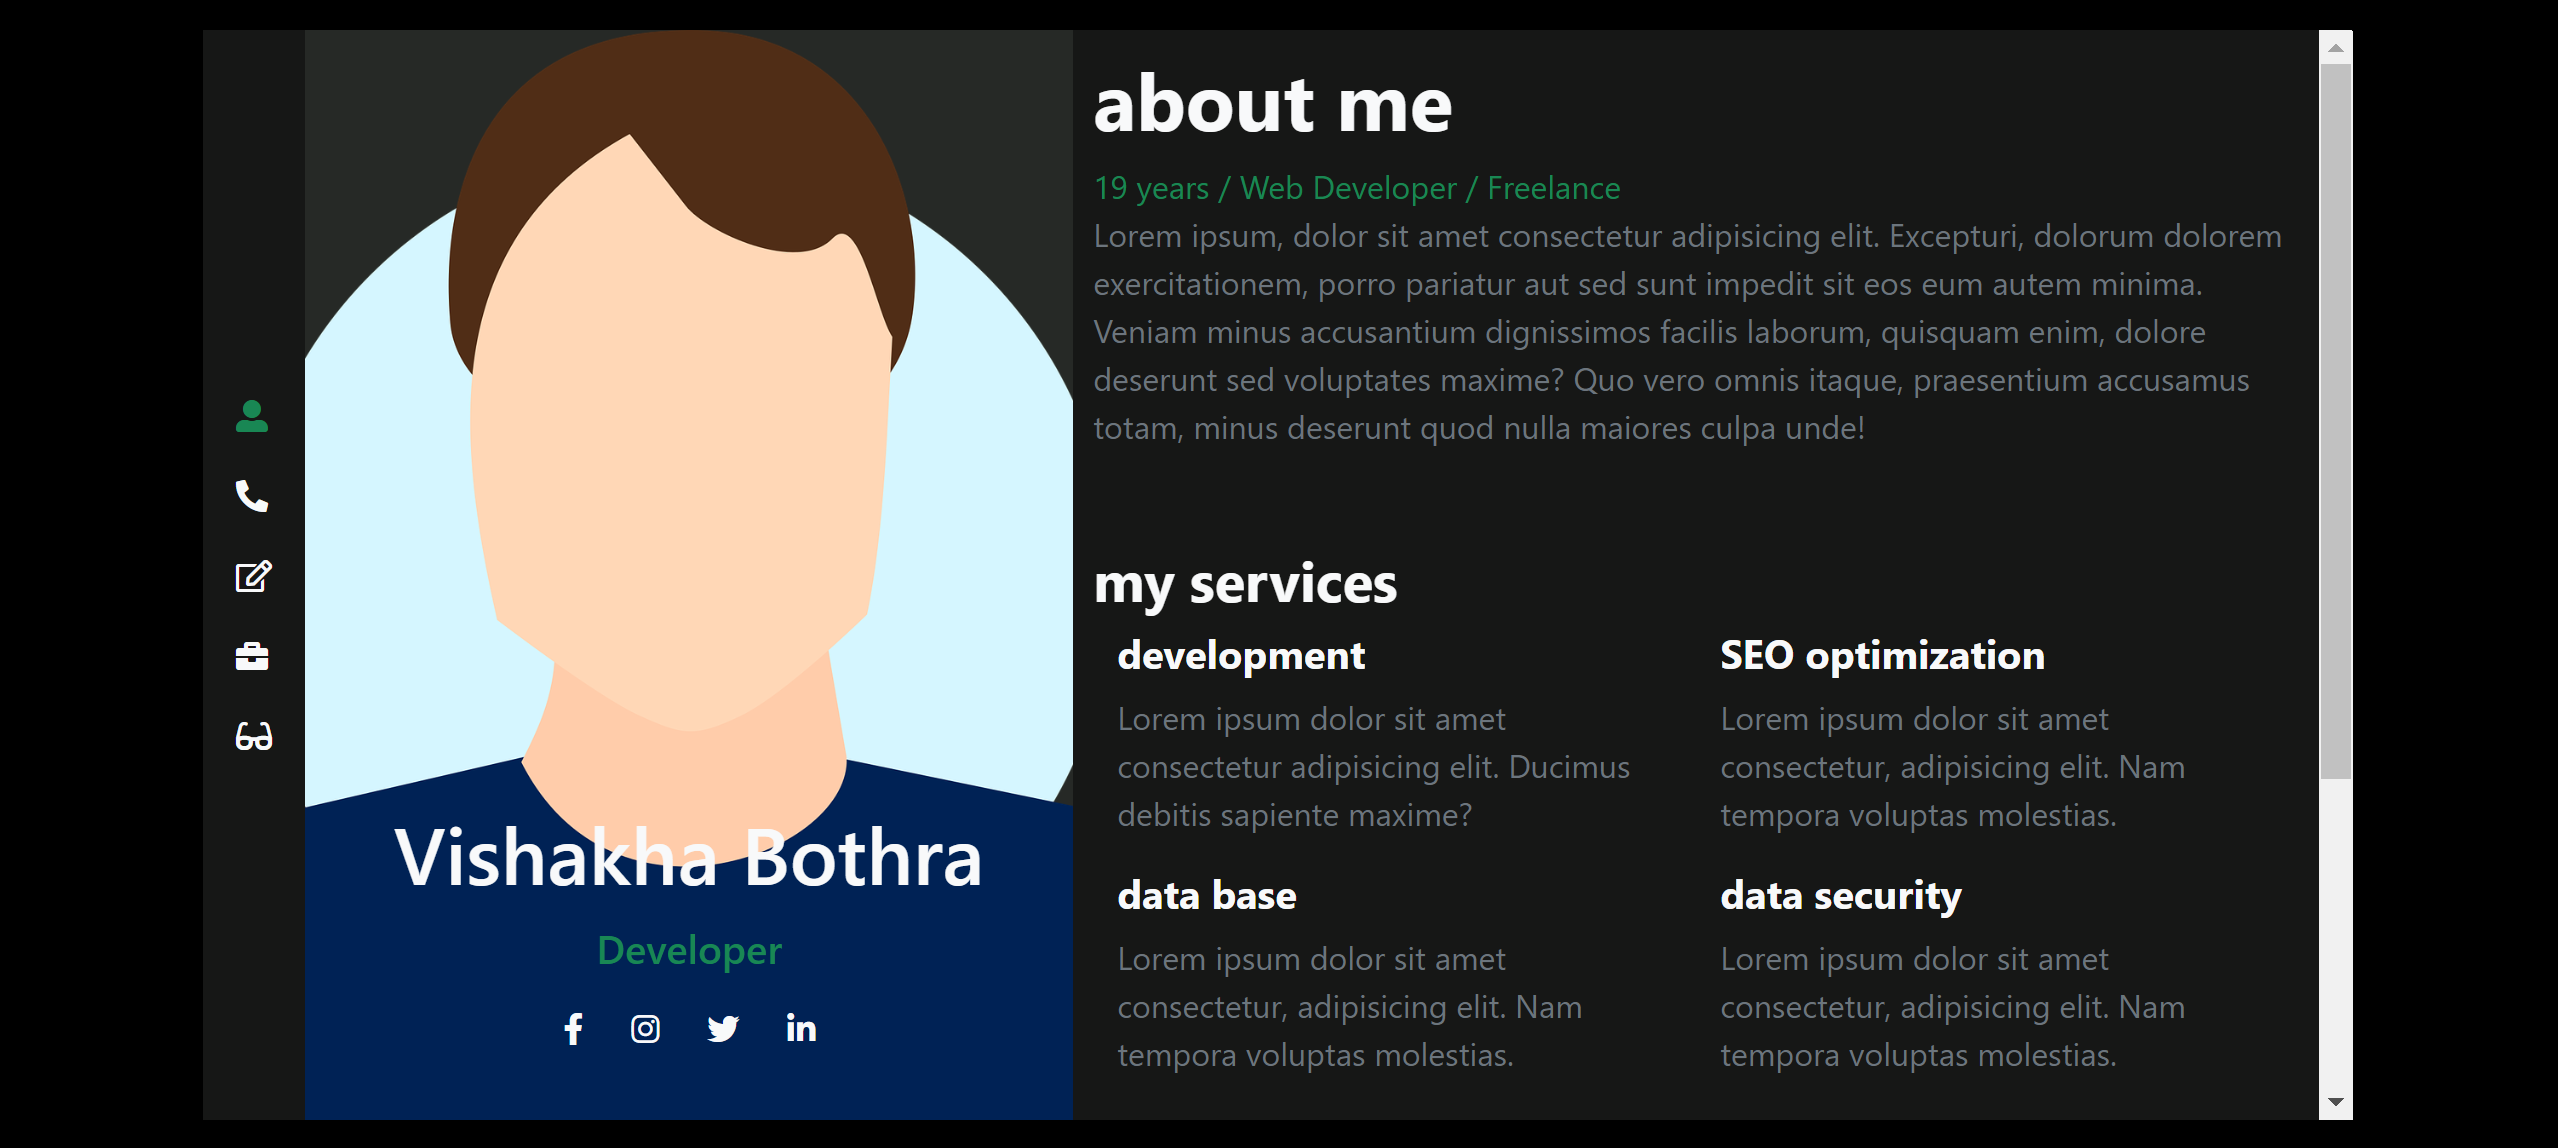Open the Twitter profile icon
2558x1148 pixels.
pyautogui.click(x=723, y=1028)
